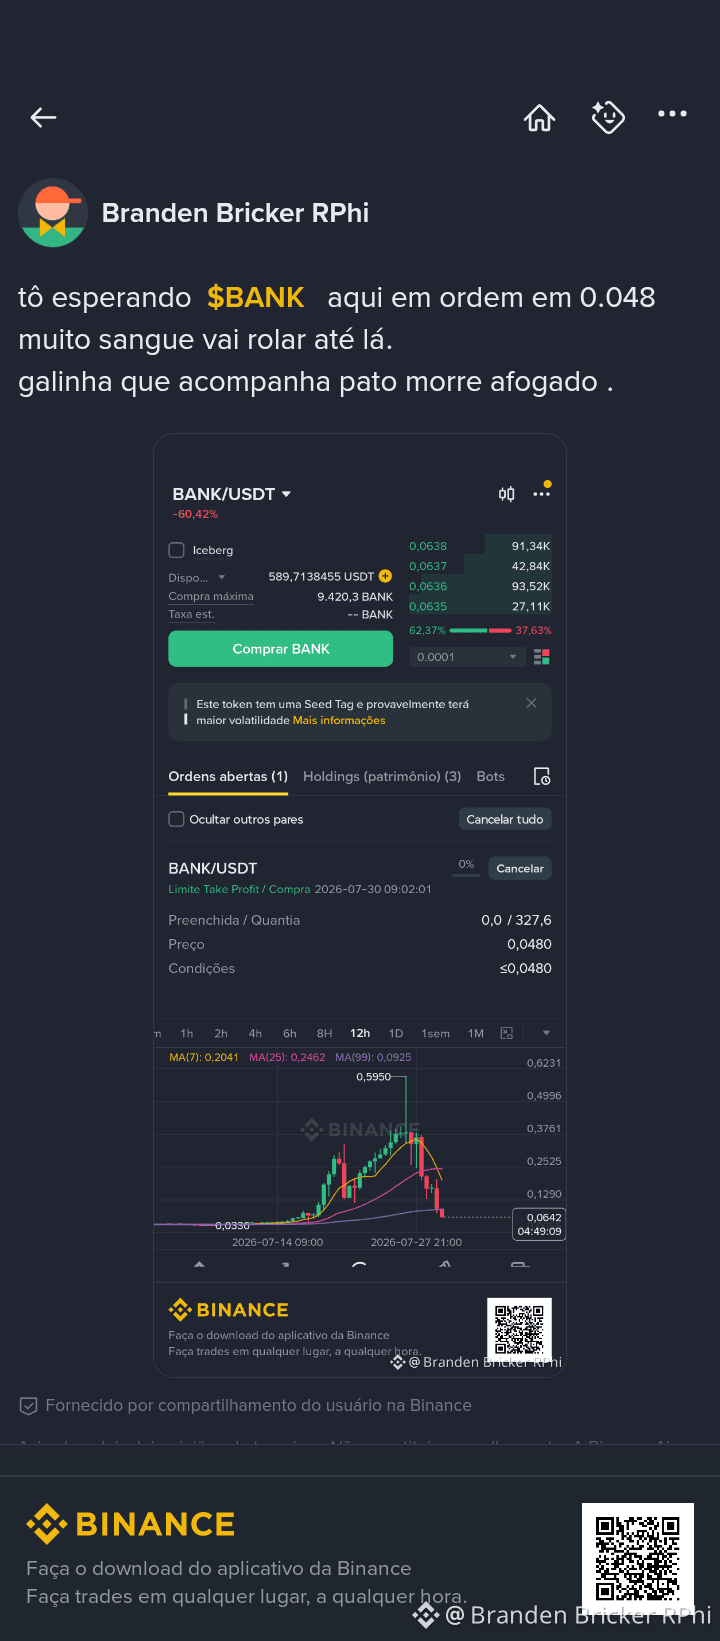Image resolution: width=720 pixels, height=1641 pixels.
Task: Tap the 0,5950 high marker on chart
Action: 373,1077
